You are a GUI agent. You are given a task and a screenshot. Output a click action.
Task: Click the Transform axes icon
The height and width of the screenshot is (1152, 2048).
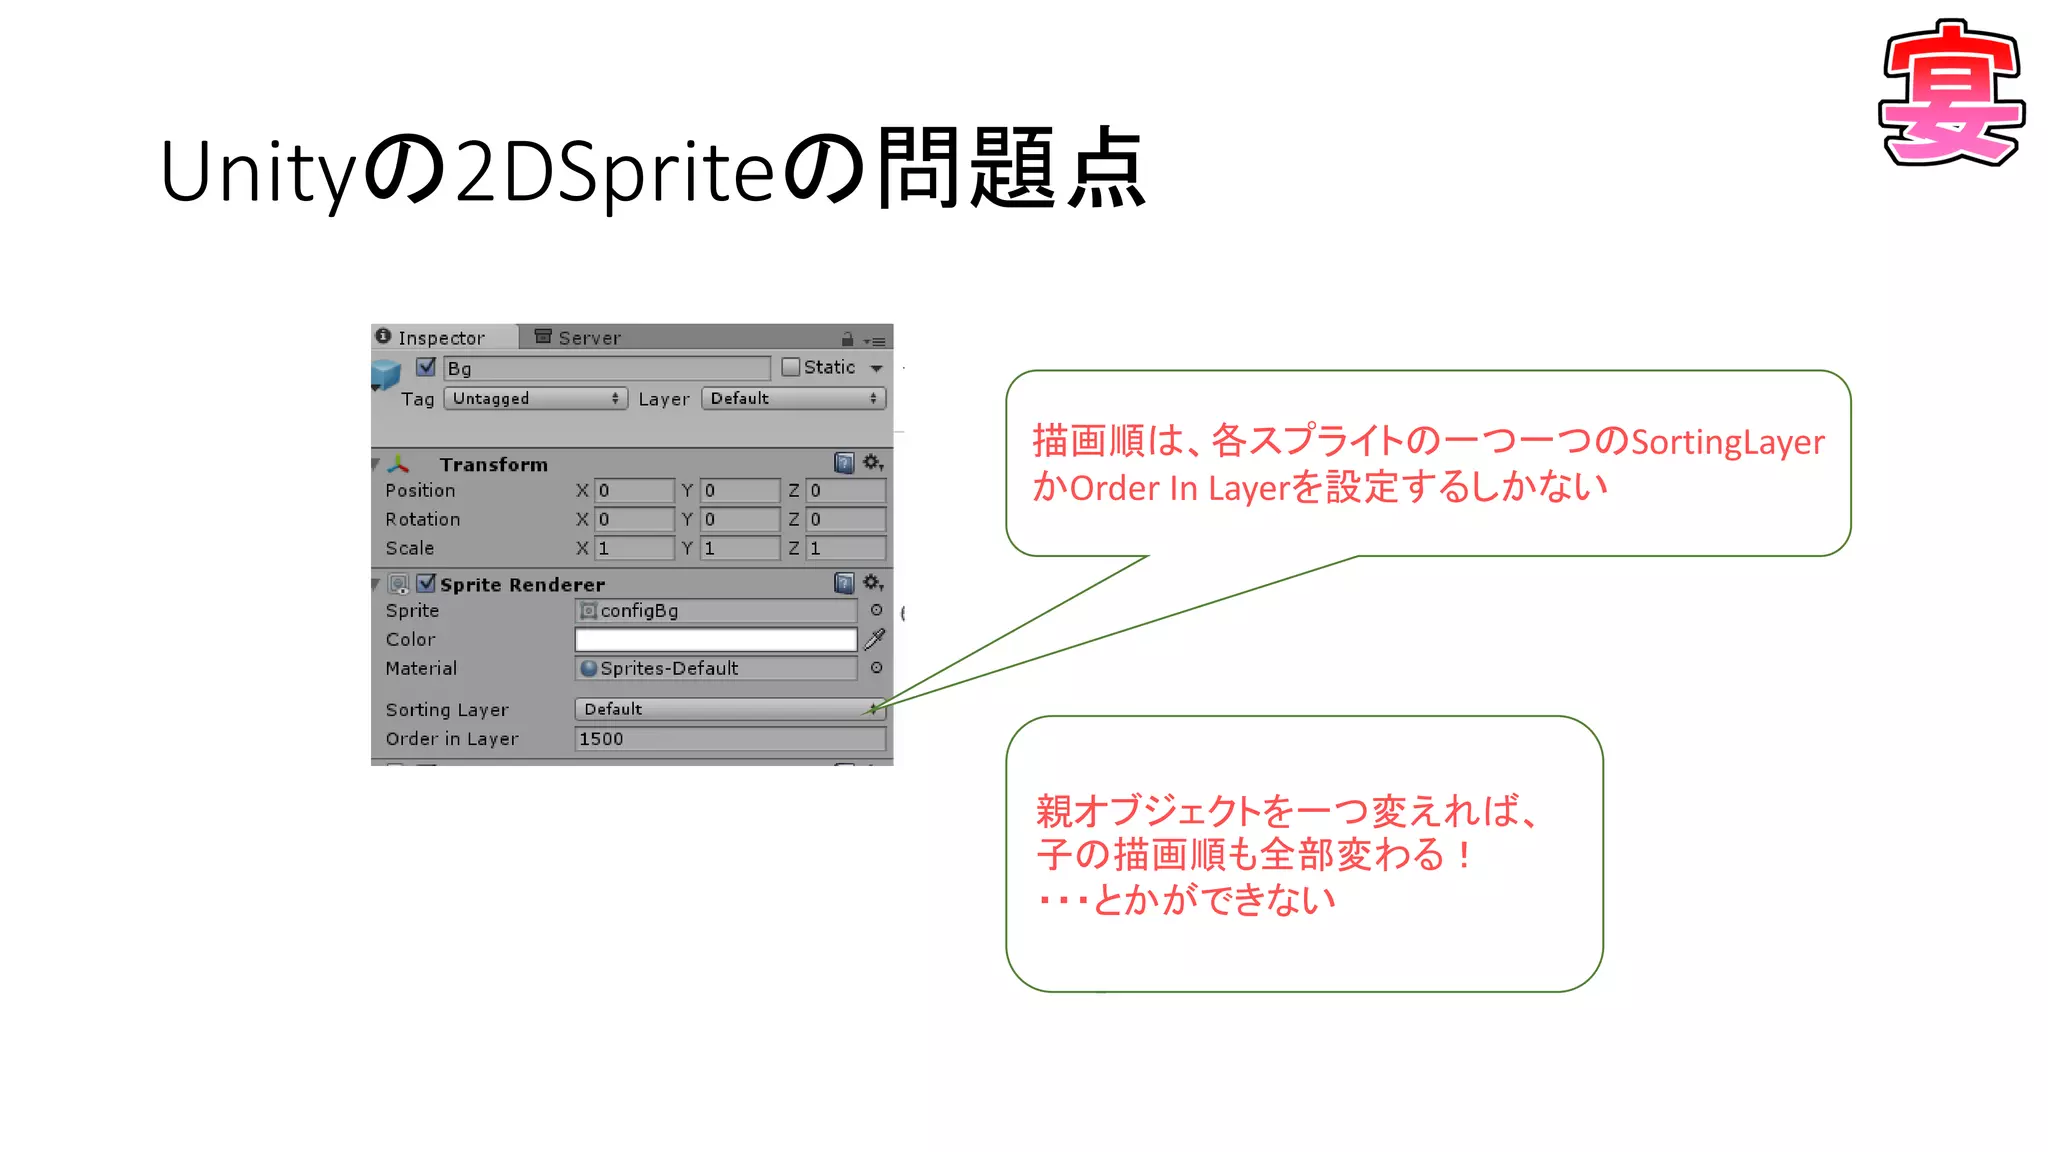pyautogui.click(x=399, y=464)
